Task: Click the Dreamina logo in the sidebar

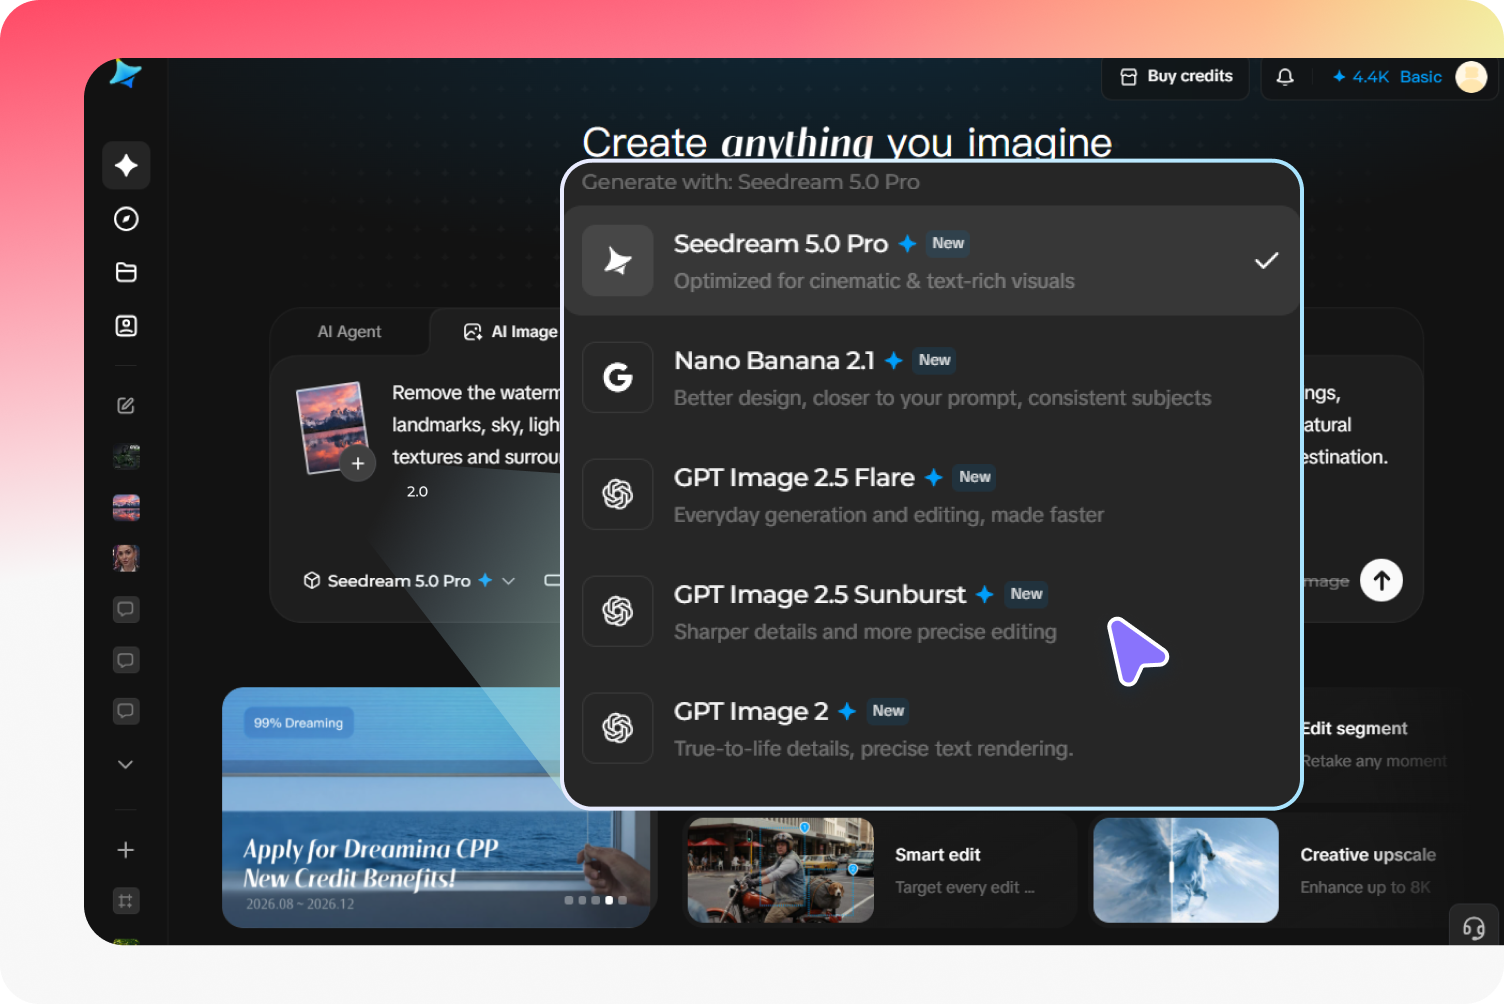Action: [x=125, y=74]
